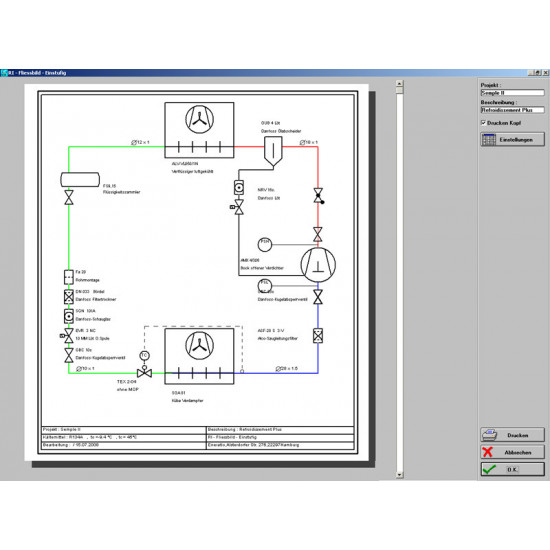Select the Danfoss Filtertrockner symbol
This screenshot has width=550, height=550.
[x=69, y=297]
